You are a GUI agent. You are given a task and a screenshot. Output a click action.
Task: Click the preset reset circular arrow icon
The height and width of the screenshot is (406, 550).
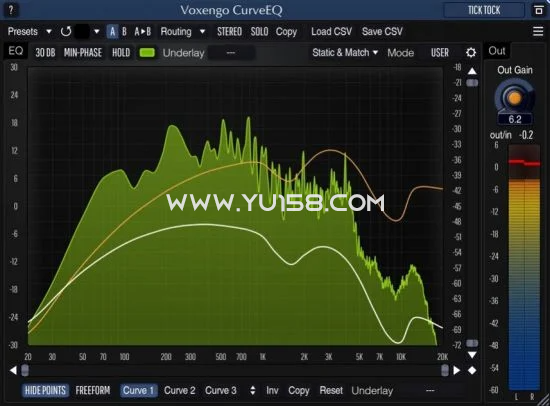point(66,32)
